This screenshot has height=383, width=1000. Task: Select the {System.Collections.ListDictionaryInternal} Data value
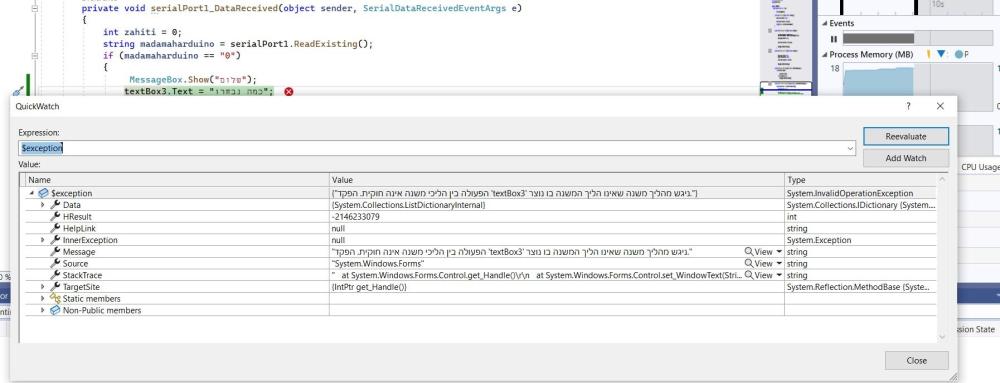click(409, 205)
